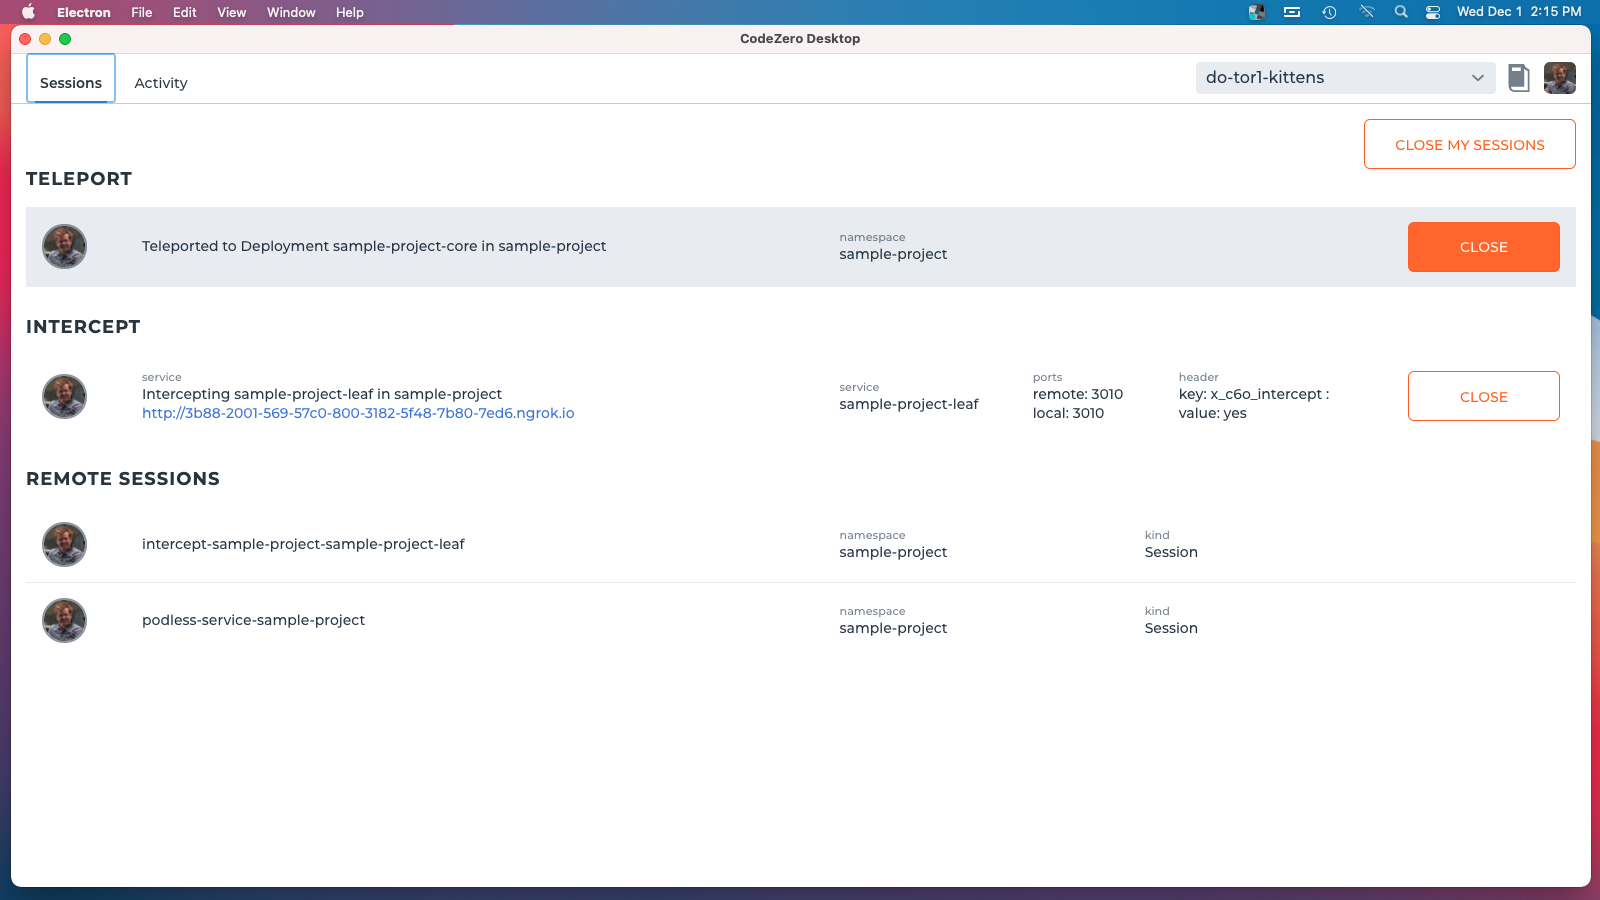This screenshot has width=1600, height=900.
Task: Open the Edit menu
Action: click(x=185, y=12)
